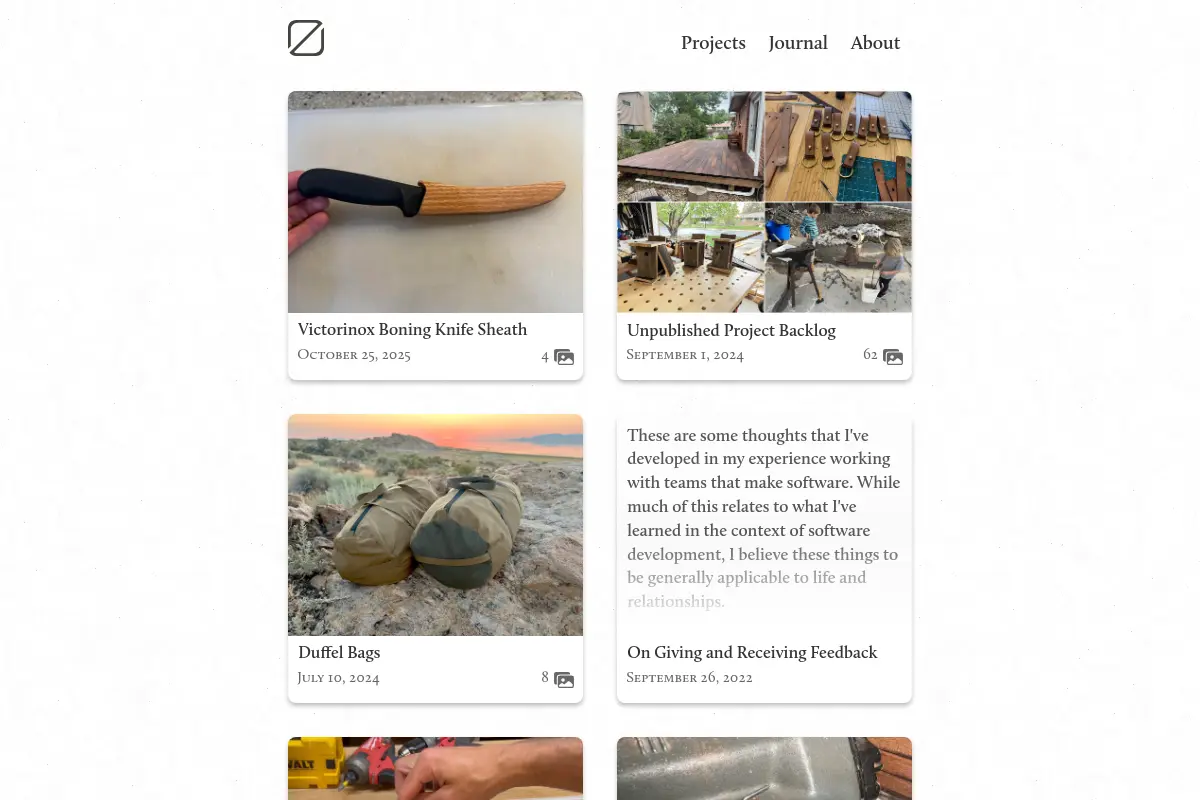This screenshot has width=1200, height=800.
Task: Click the gallery icon on Duffel Bags card
Action: click(564, 680)
